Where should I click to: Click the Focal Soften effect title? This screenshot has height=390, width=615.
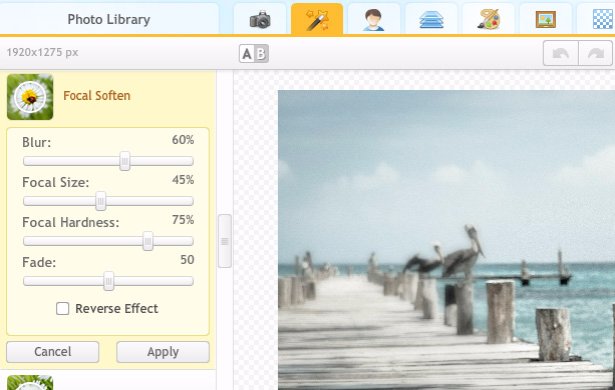pyautogui.click(x=96, y=96)
